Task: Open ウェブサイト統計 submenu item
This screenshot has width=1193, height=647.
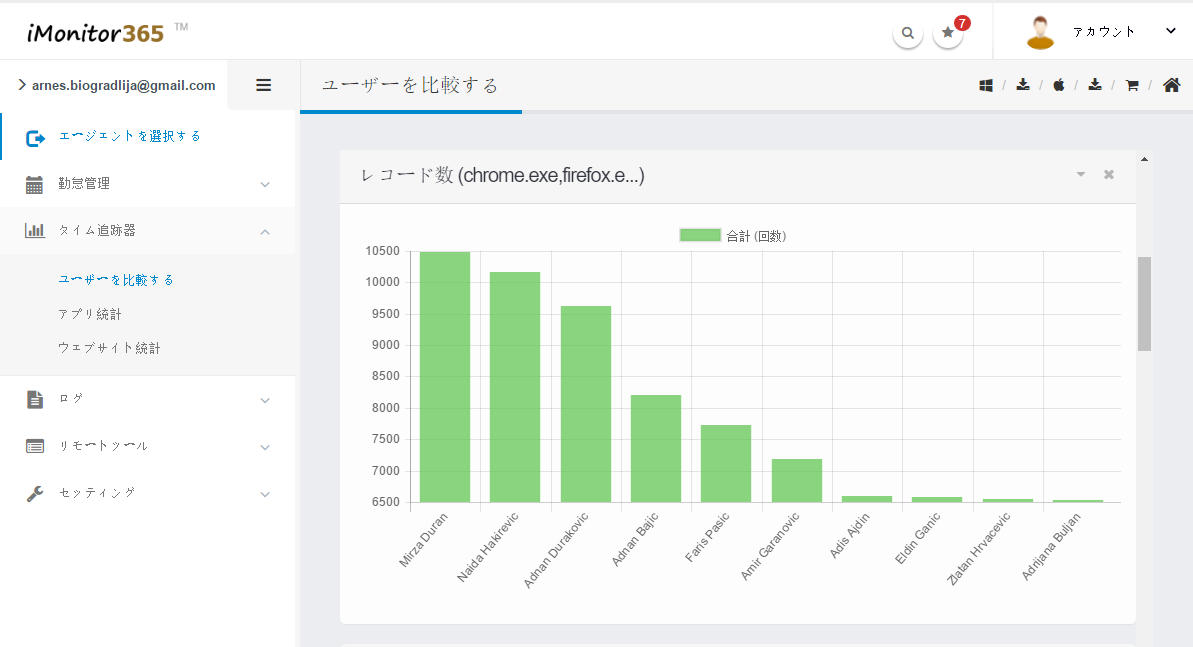Action: (x=109, y=348)
